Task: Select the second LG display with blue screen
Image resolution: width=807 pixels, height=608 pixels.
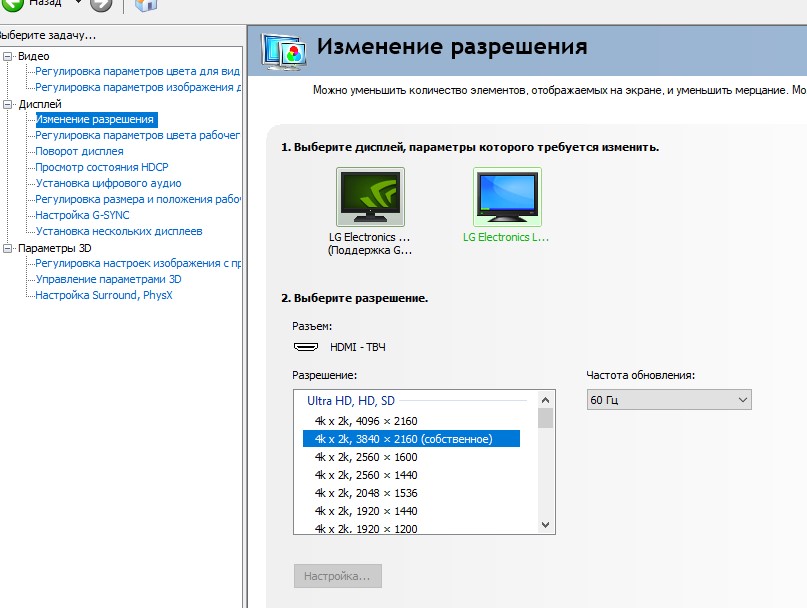Action: (x=506, y=197)
